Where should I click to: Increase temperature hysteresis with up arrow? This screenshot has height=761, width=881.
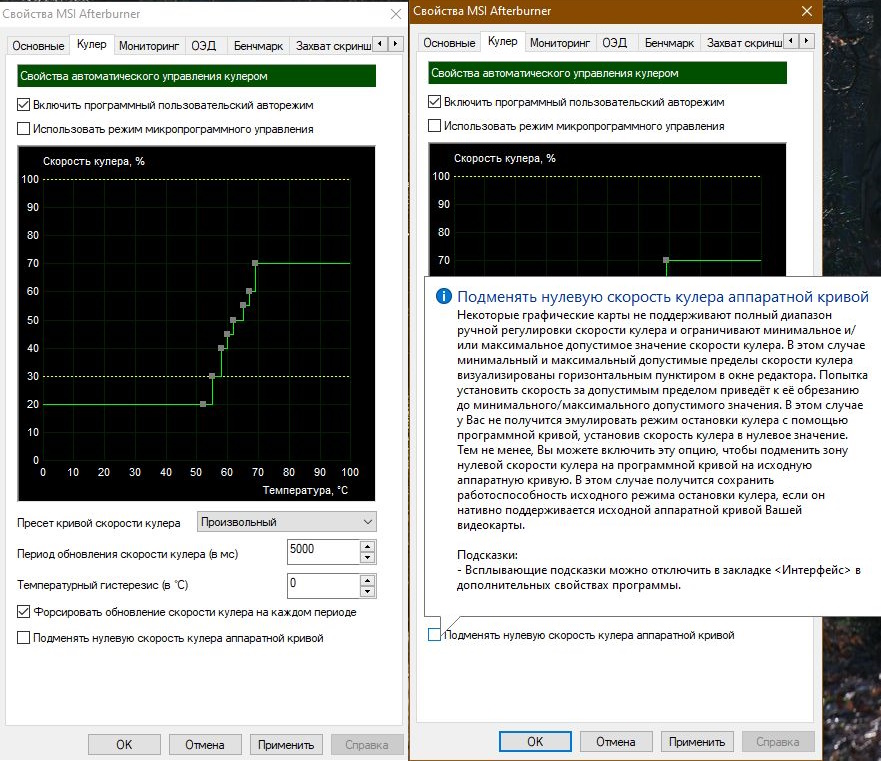[x=367, y=579]
